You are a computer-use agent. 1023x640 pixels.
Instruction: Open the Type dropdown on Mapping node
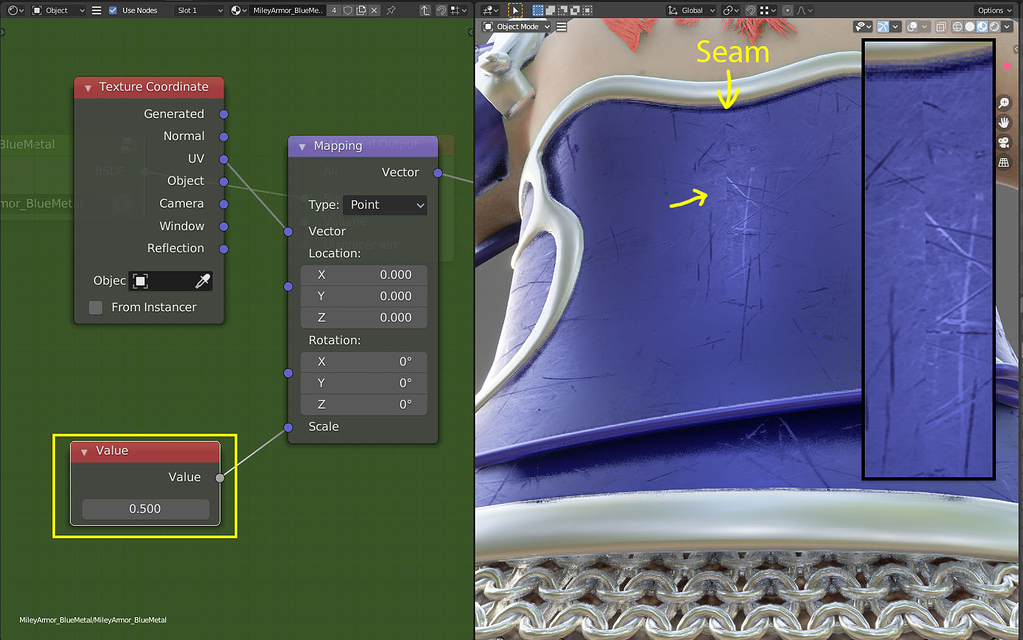tap(385, 204)
